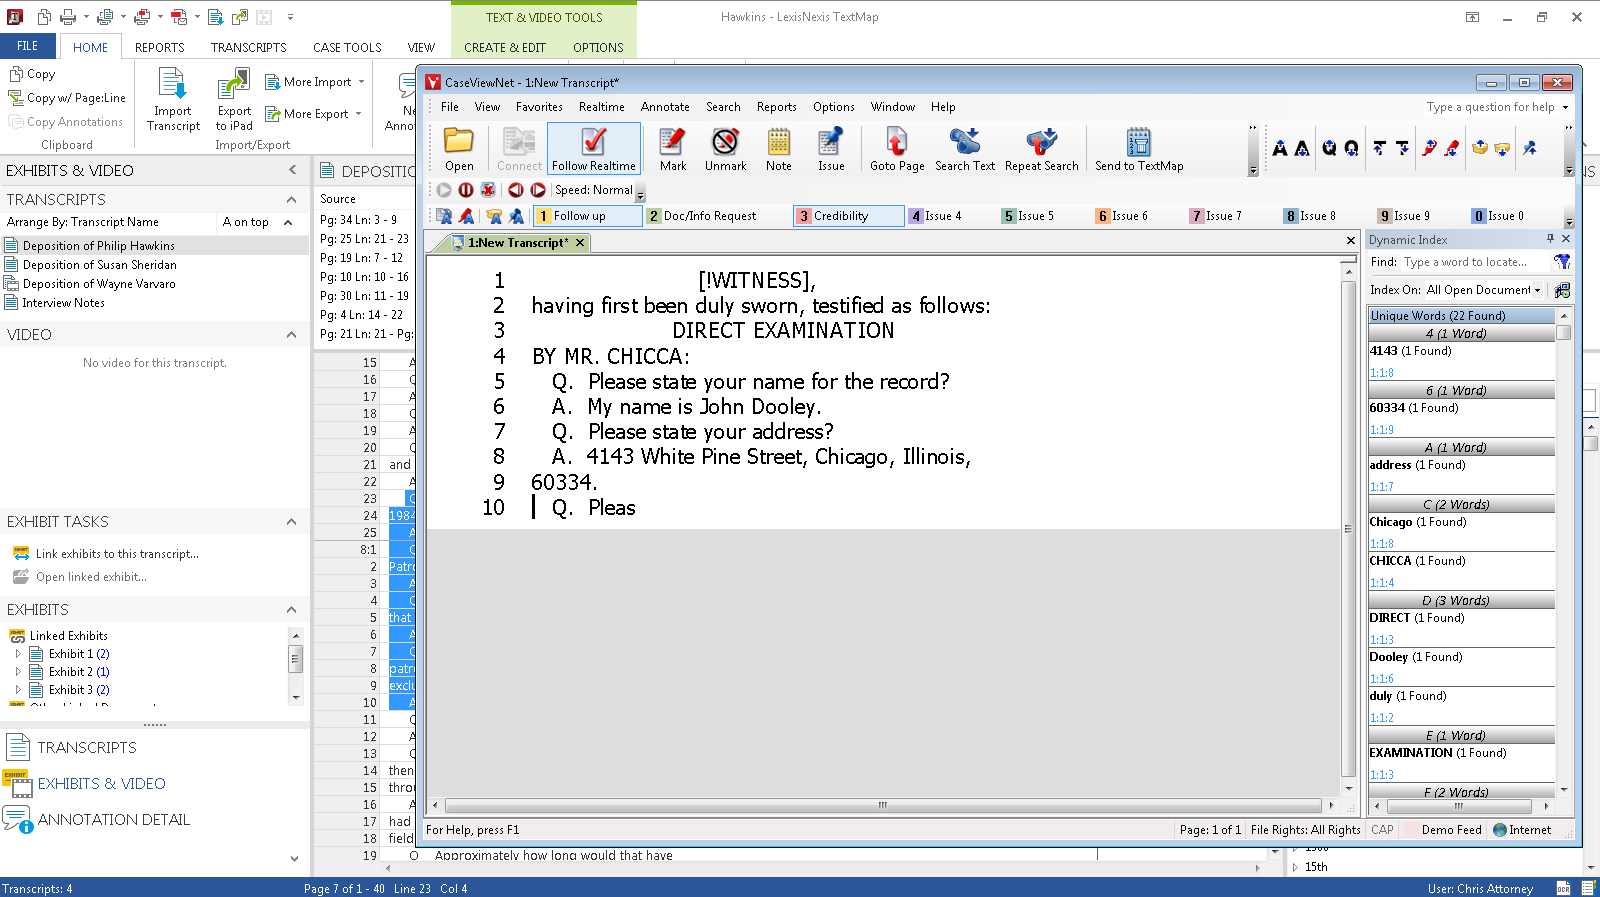This screenshot has width=1600, height=897.
Task: Collapse the TRANSCRIPTS section
Action: click(291, 200)
